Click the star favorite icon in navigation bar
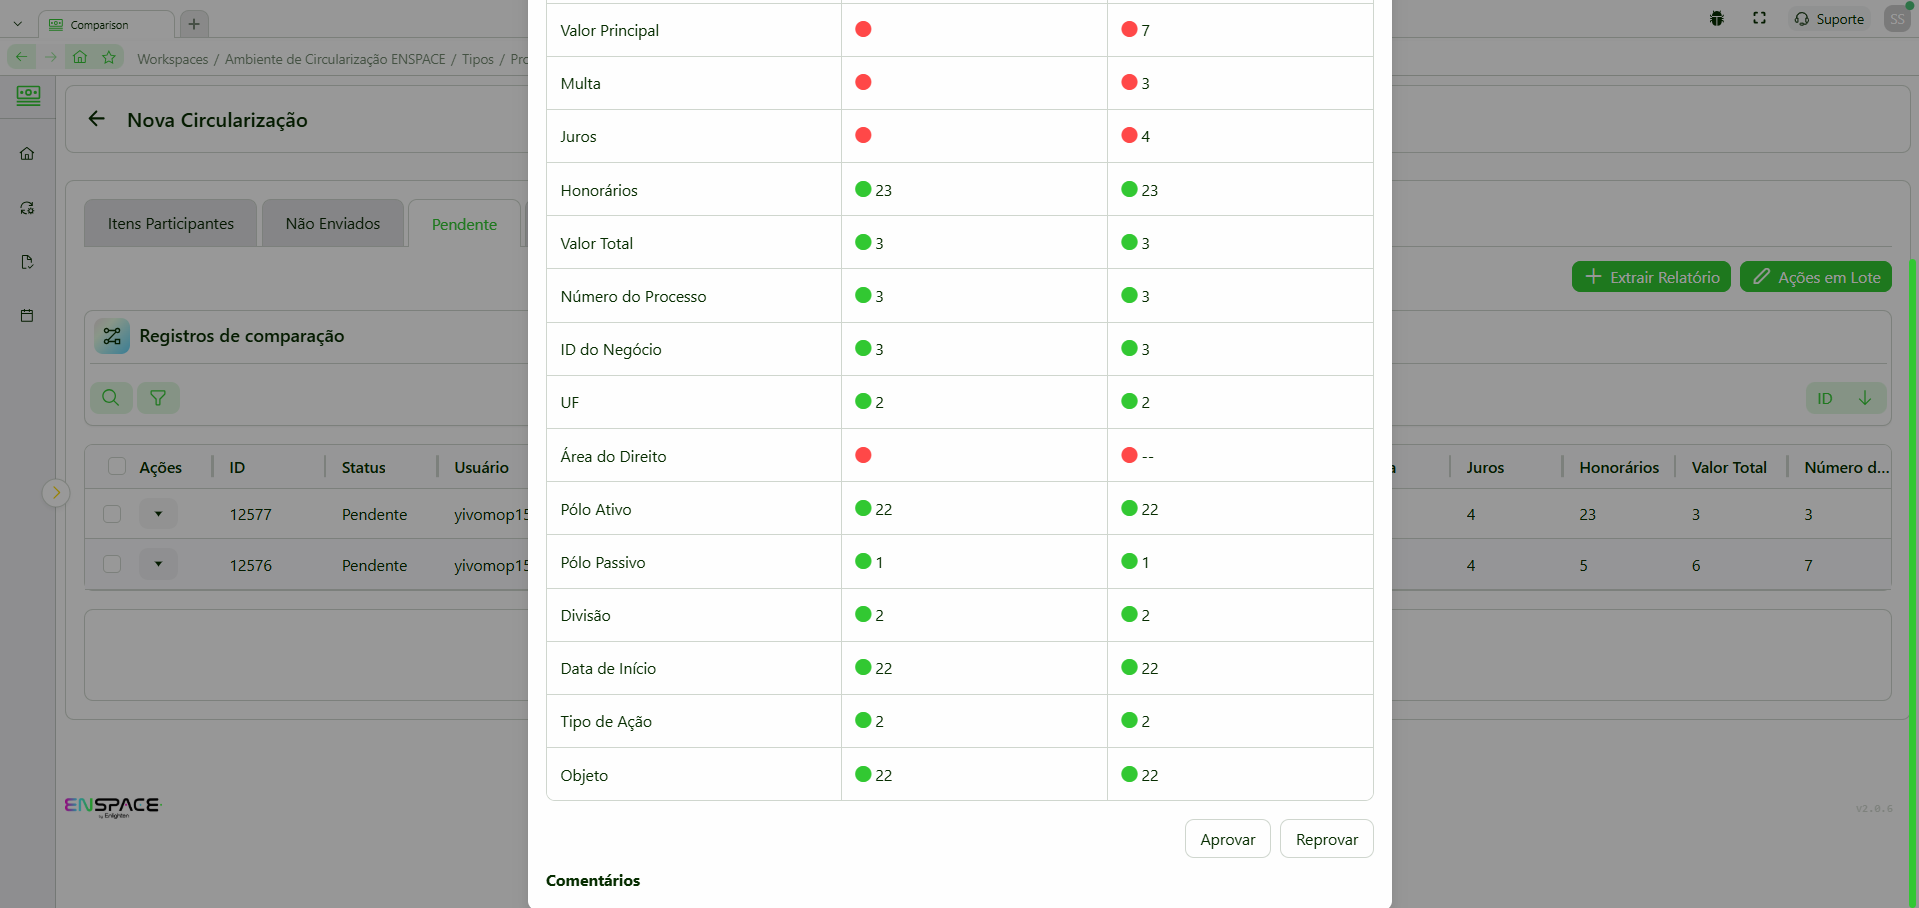The width and height of the screenshot is (1919, 908). pos(109,57)
